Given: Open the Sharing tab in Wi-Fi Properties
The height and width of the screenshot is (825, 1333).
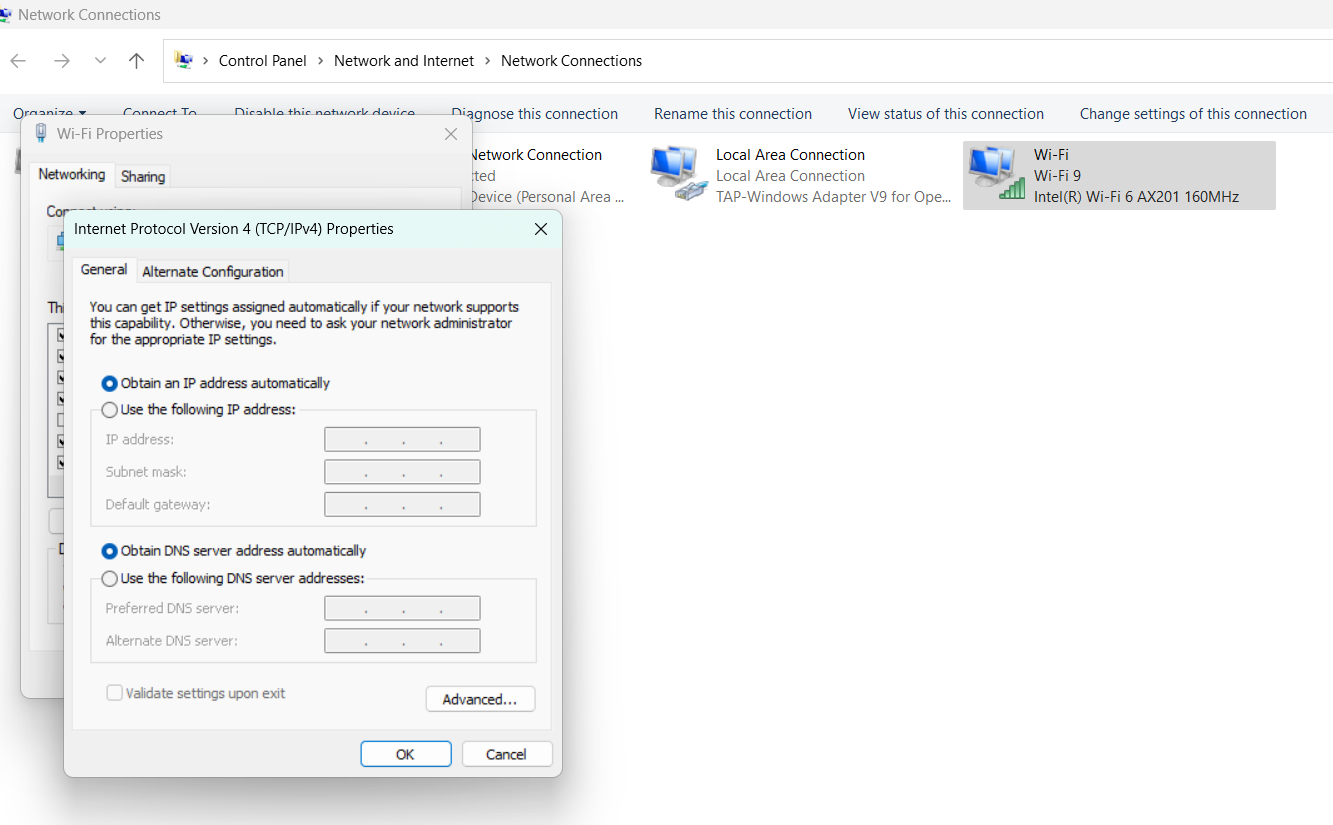Looking at the screenshot, I should [x=143, y=176].
